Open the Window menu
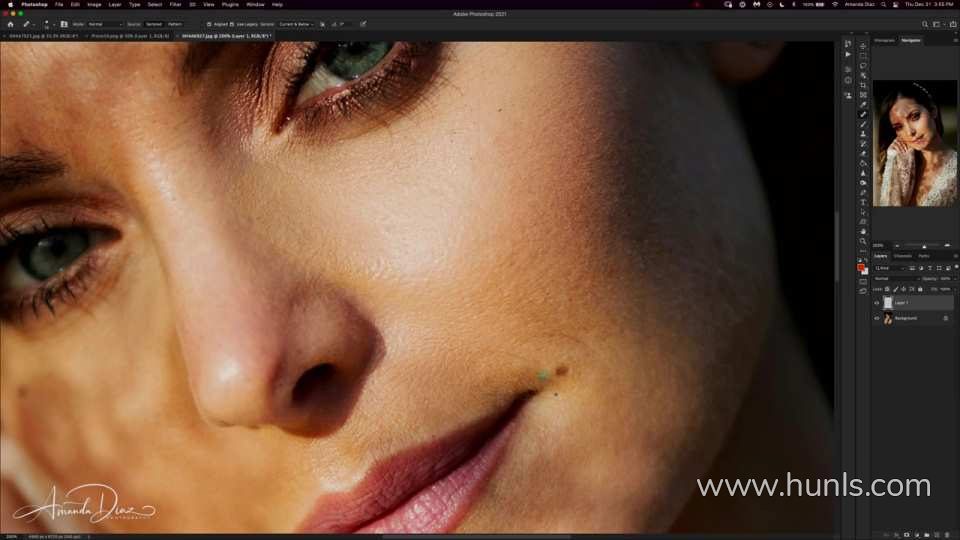This screenshot has height=540, width=960. [255, 4]
